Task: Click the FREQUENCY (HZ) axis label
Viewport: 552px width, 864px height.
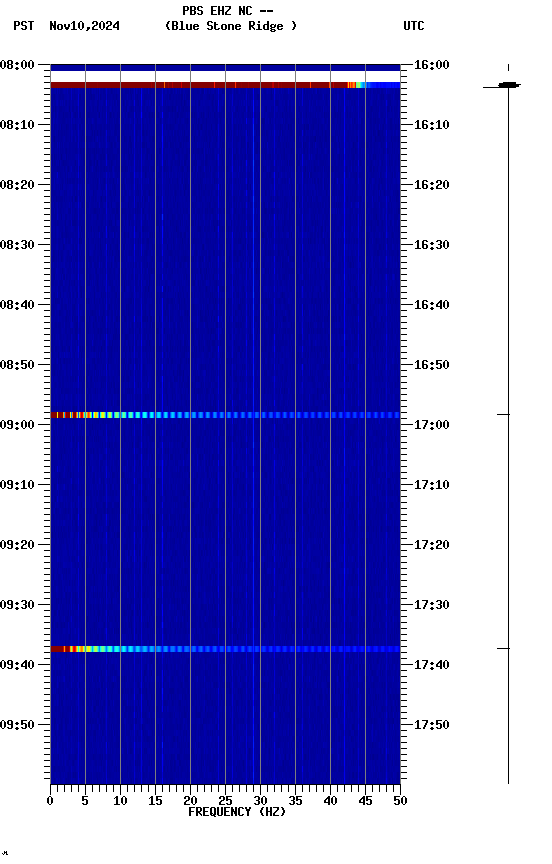Action: (x=237, y=812)
